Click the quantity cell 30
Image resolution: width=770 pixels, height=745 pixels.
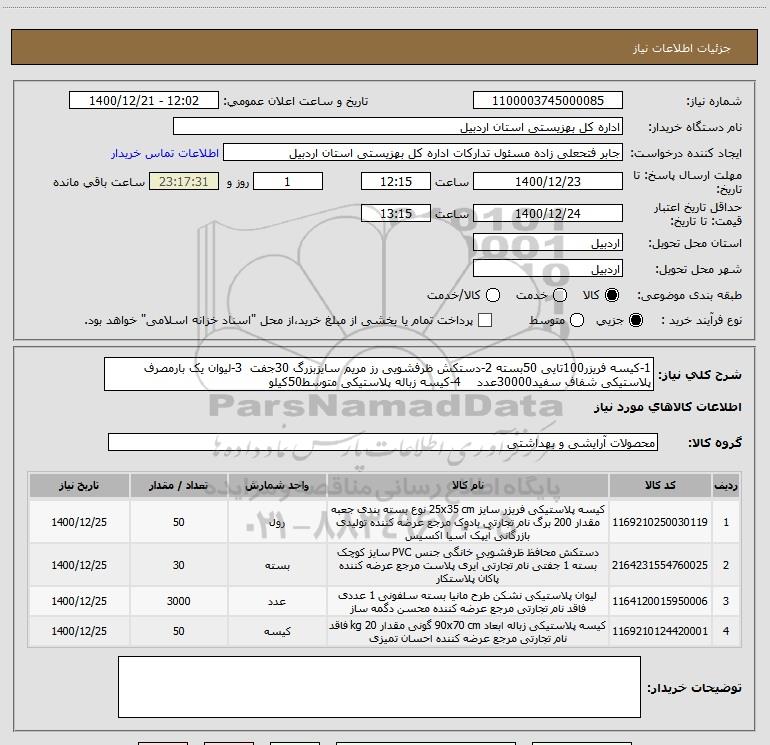[x=179, y=565]
